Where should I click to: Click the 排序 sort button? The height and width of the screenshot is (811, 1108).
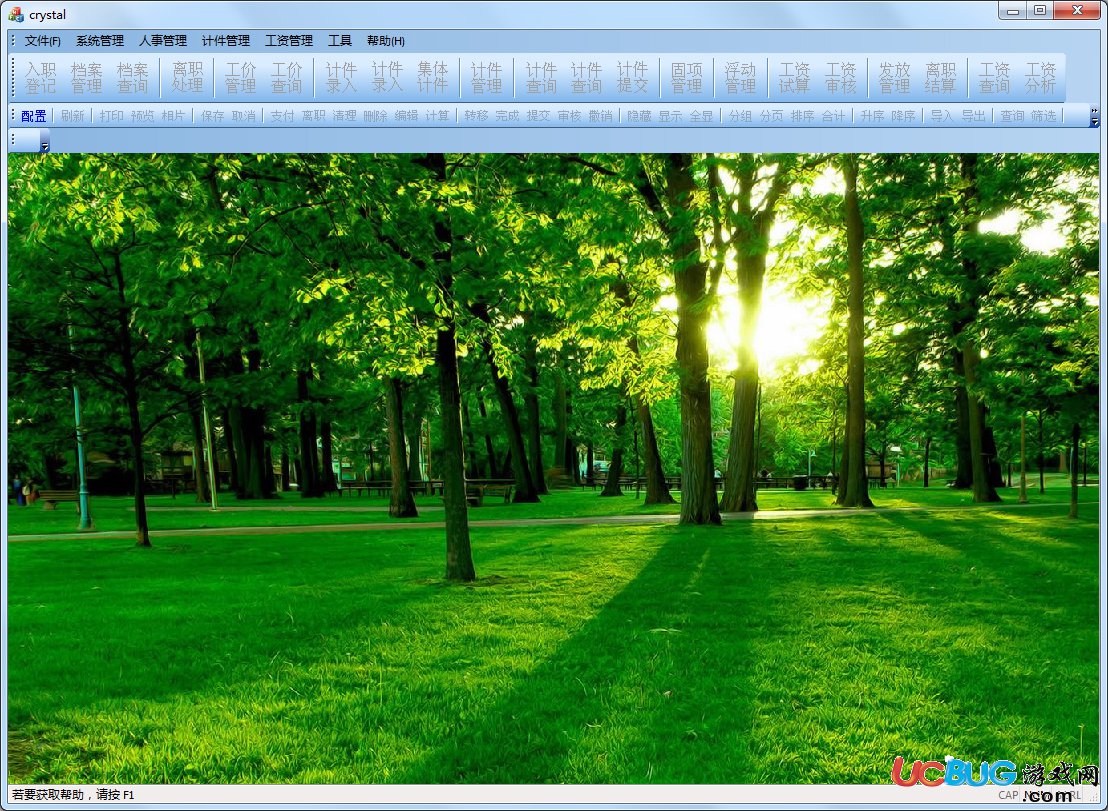803,116
